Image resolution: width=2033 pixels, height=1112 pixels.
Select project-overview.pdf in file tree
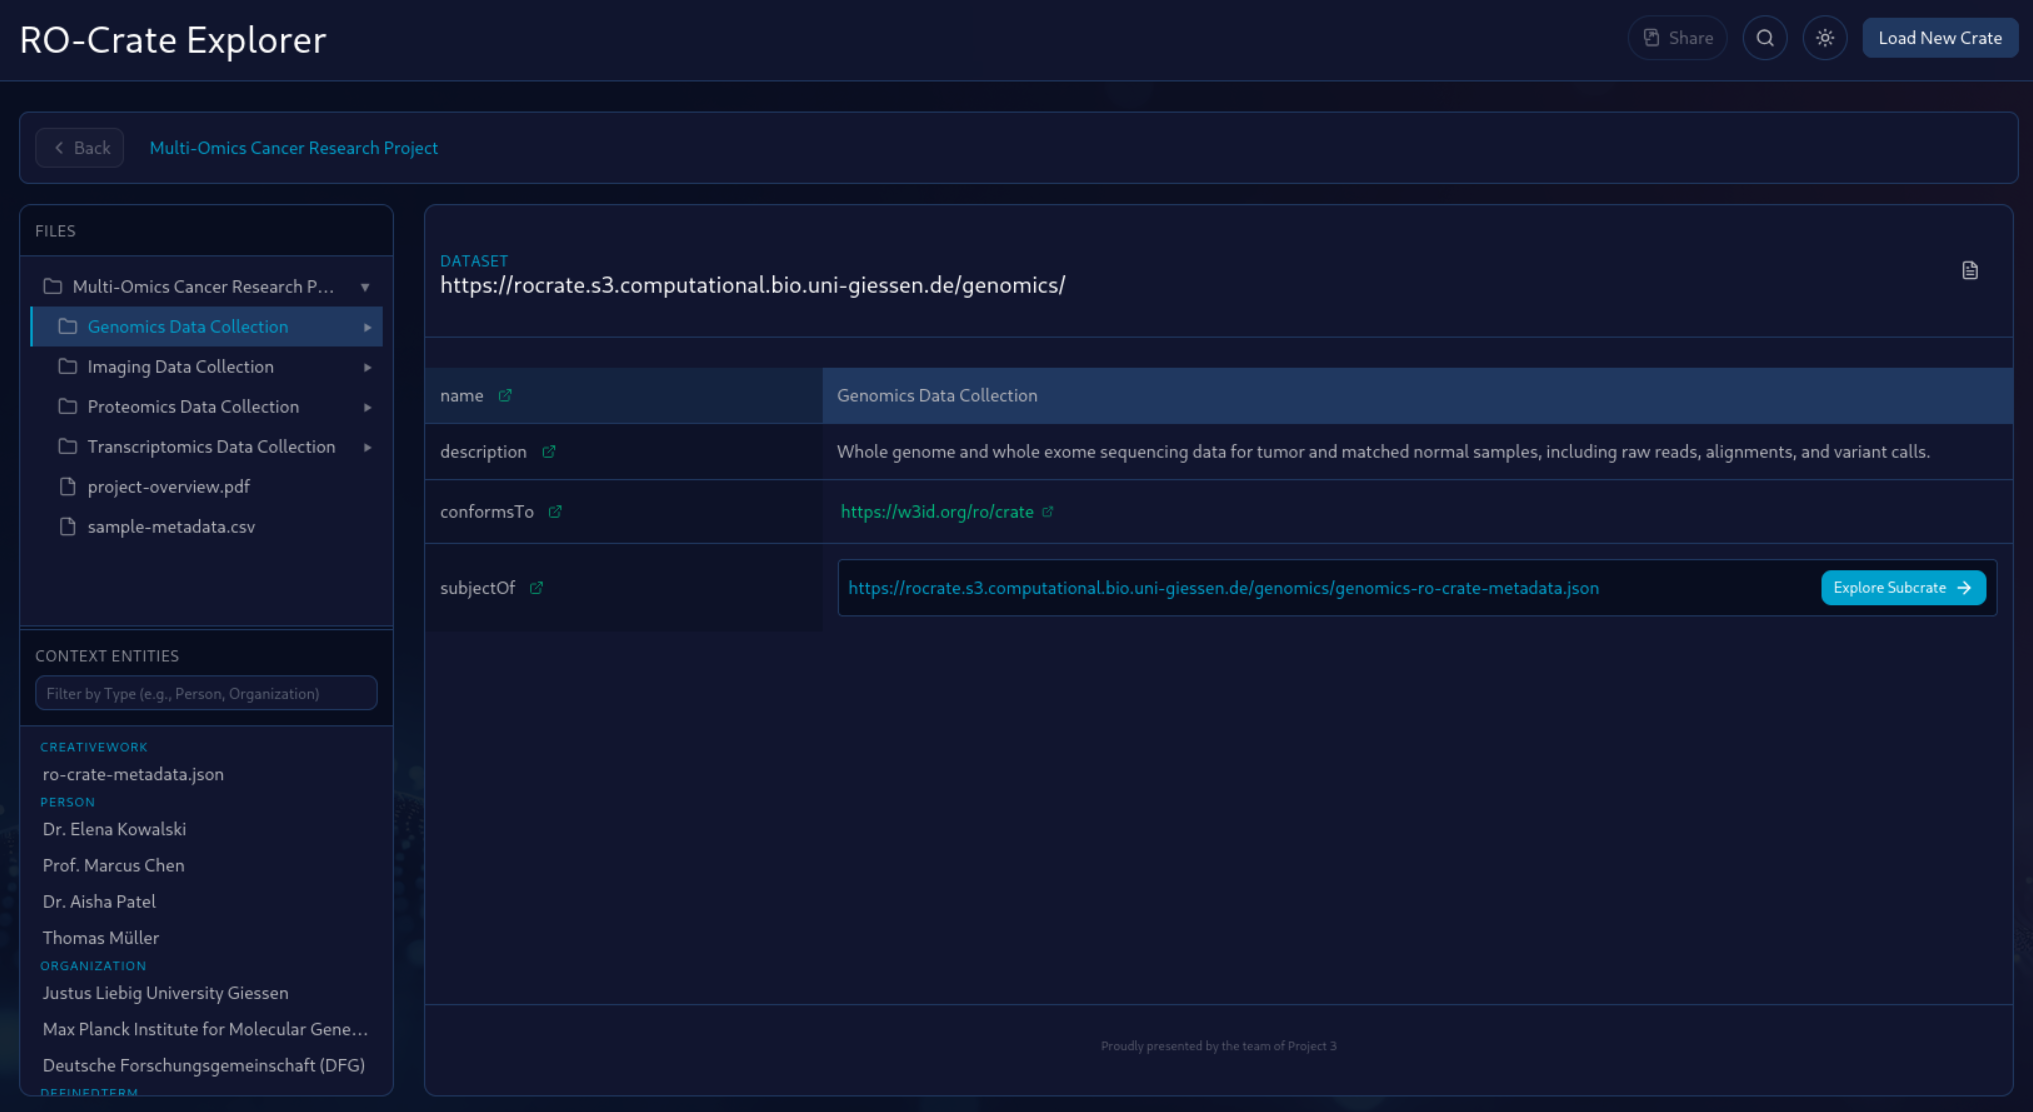tap(168, 487)
